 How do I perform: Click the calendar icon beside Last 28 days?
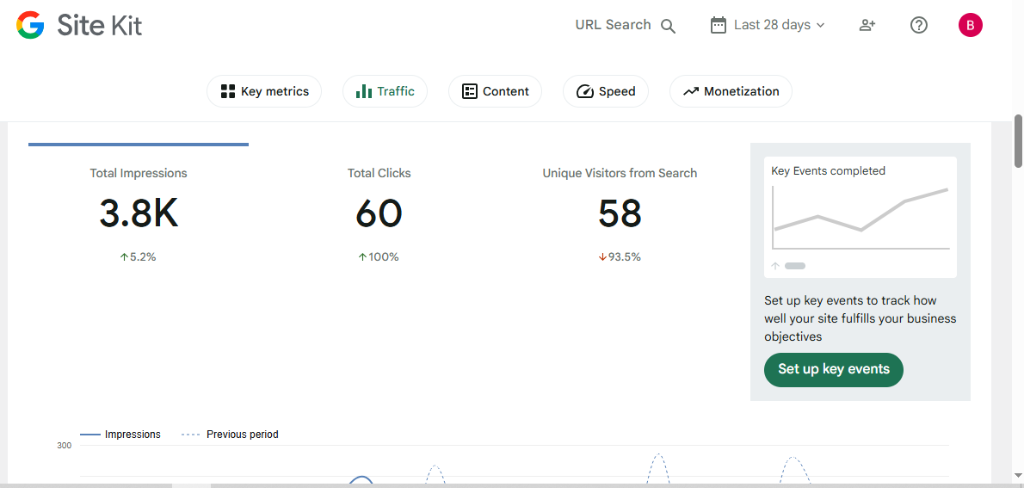coord(718,25)
